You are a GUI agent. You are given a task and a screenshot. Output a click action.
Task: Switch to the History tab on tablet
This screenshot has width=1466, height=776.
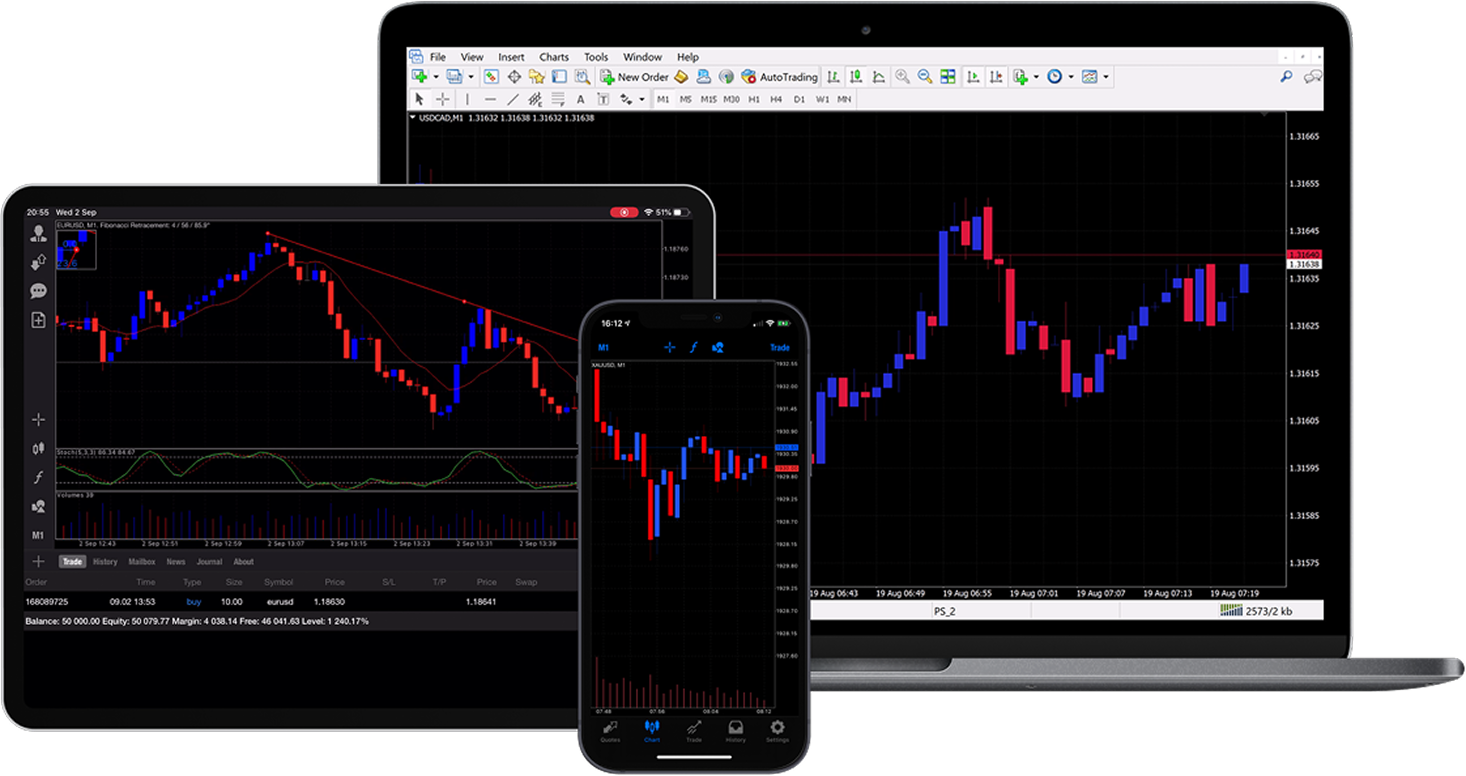coord(105,561)
